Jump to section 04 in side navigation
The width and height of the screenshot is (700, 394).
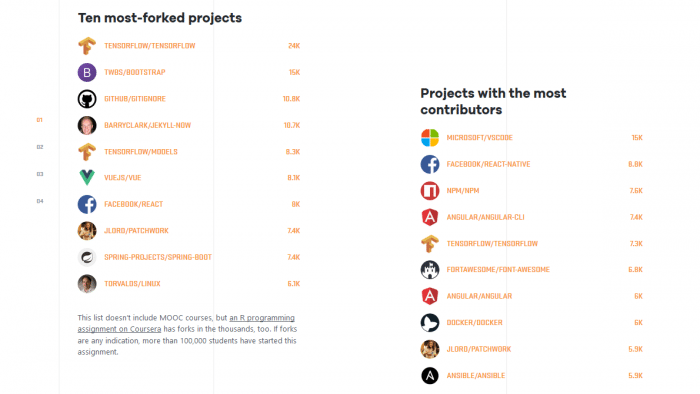tap(40, 201)
